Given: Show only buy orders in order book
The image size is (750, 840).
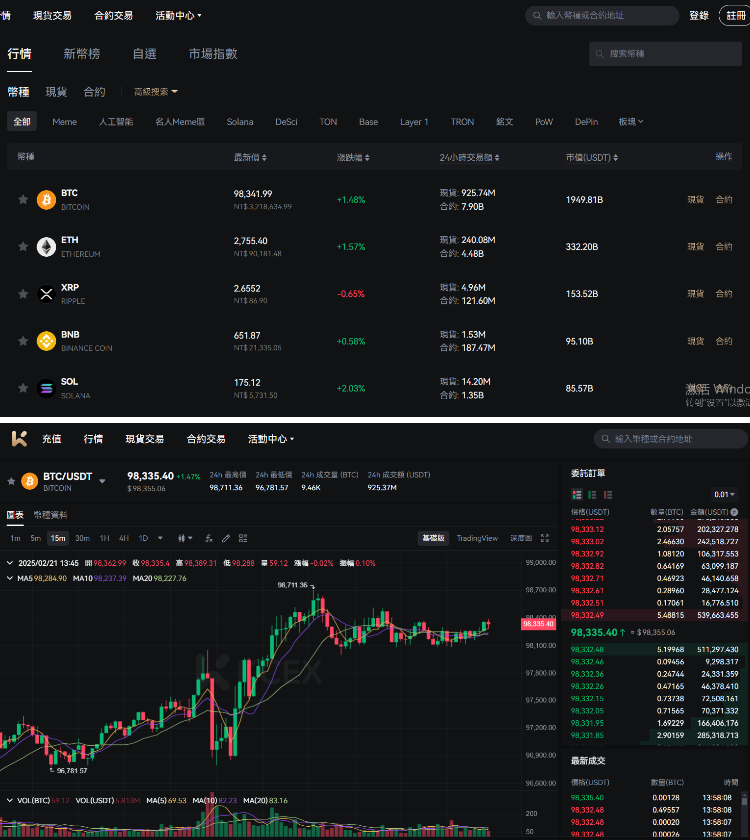Looking at the screenshot, I should coord(592,494).
